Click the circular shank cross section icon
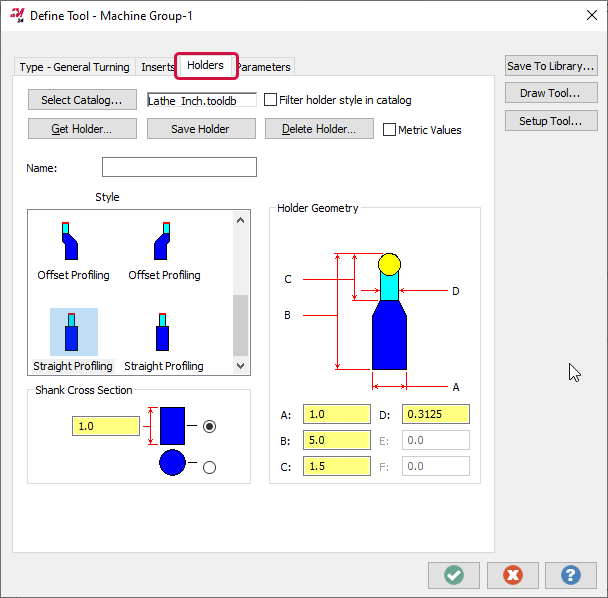This screenshot has height=598, width=608. point(172,462)
